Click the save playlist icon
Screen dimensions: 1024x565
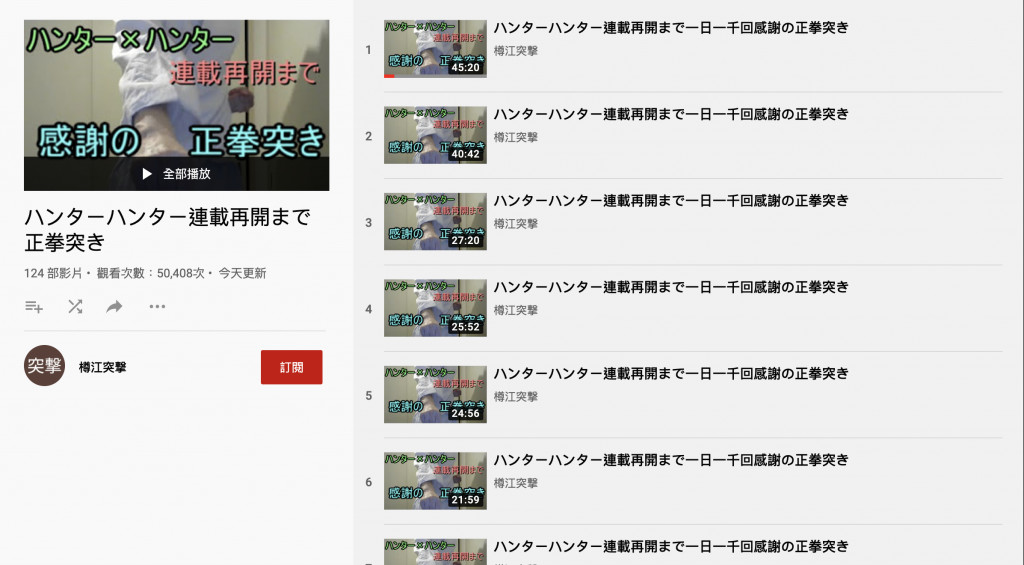34,306
